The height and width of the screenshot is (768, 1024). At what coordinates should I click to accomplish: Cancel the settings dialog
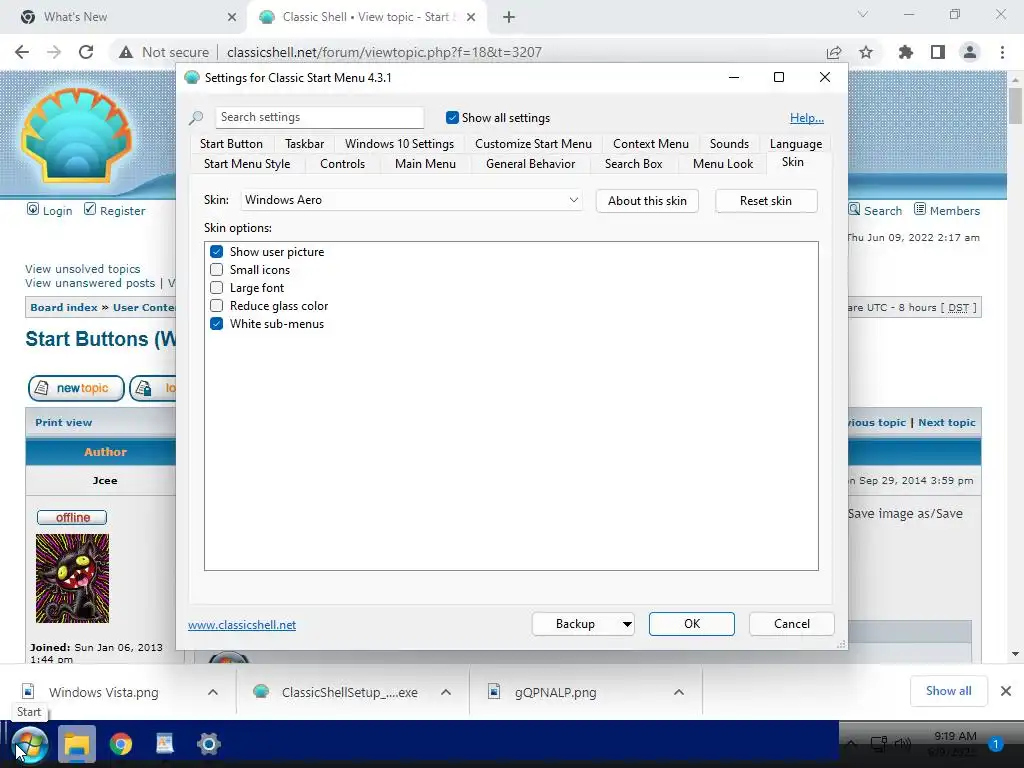point(792,624)
